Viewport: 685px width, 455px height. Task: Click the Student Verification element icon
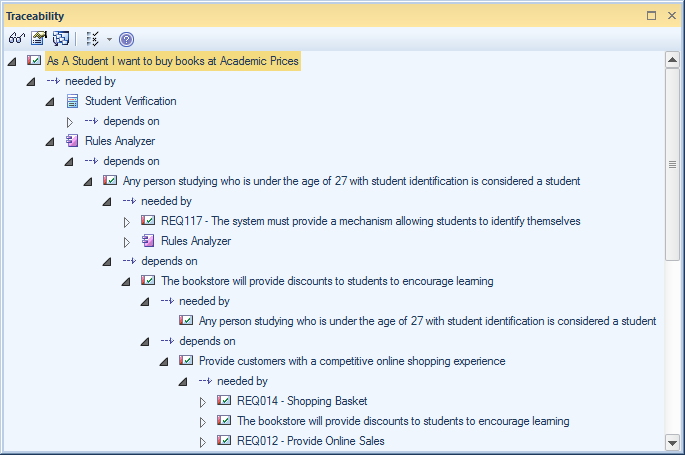(x=73, y=101)
